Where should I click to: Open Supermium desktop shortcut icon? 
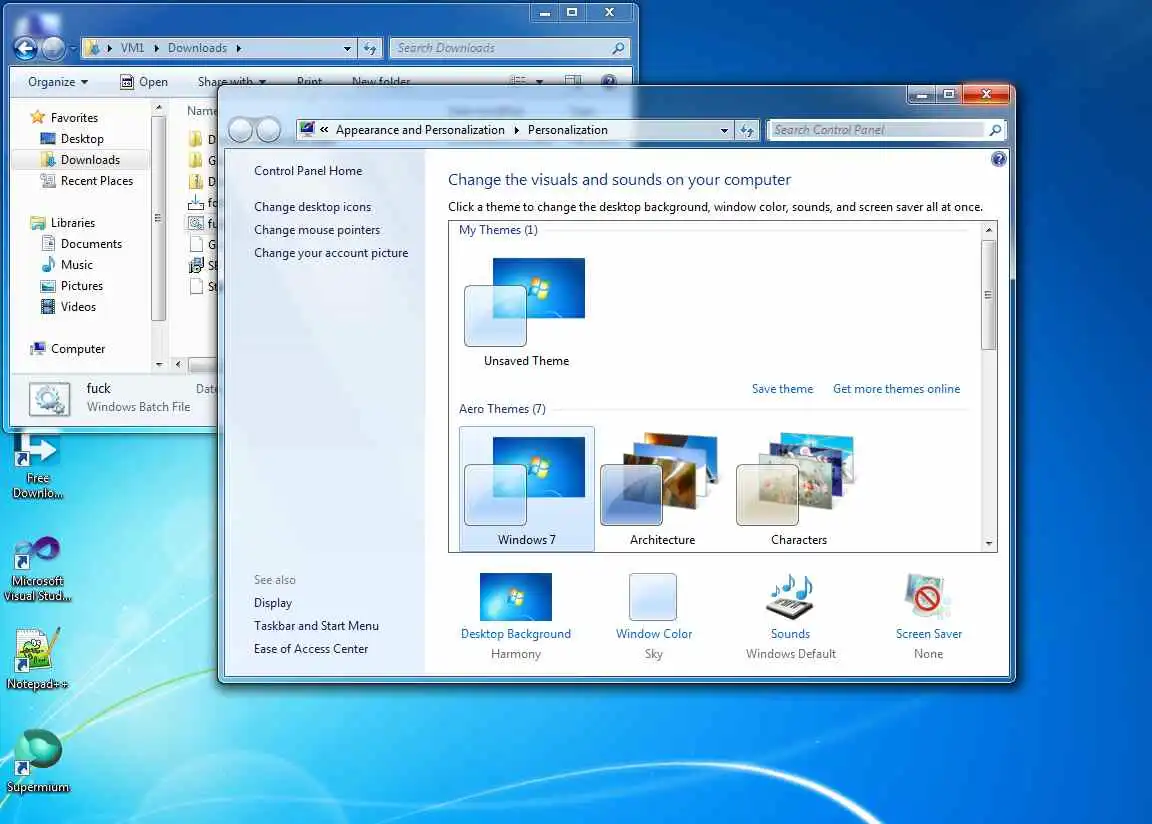[37, 761]
